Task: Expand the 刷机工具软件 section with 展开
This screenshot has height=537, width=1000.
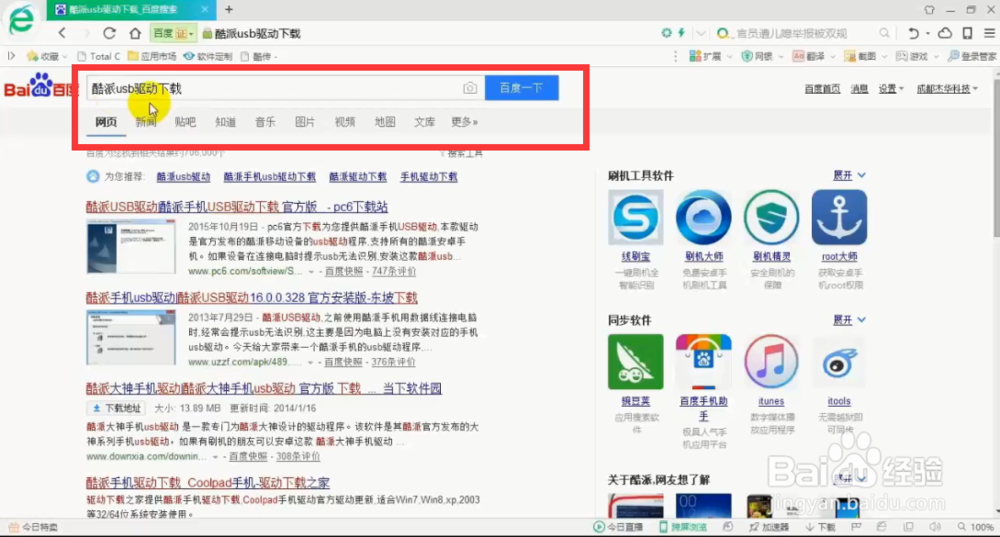Action: [x=849, y=175]
